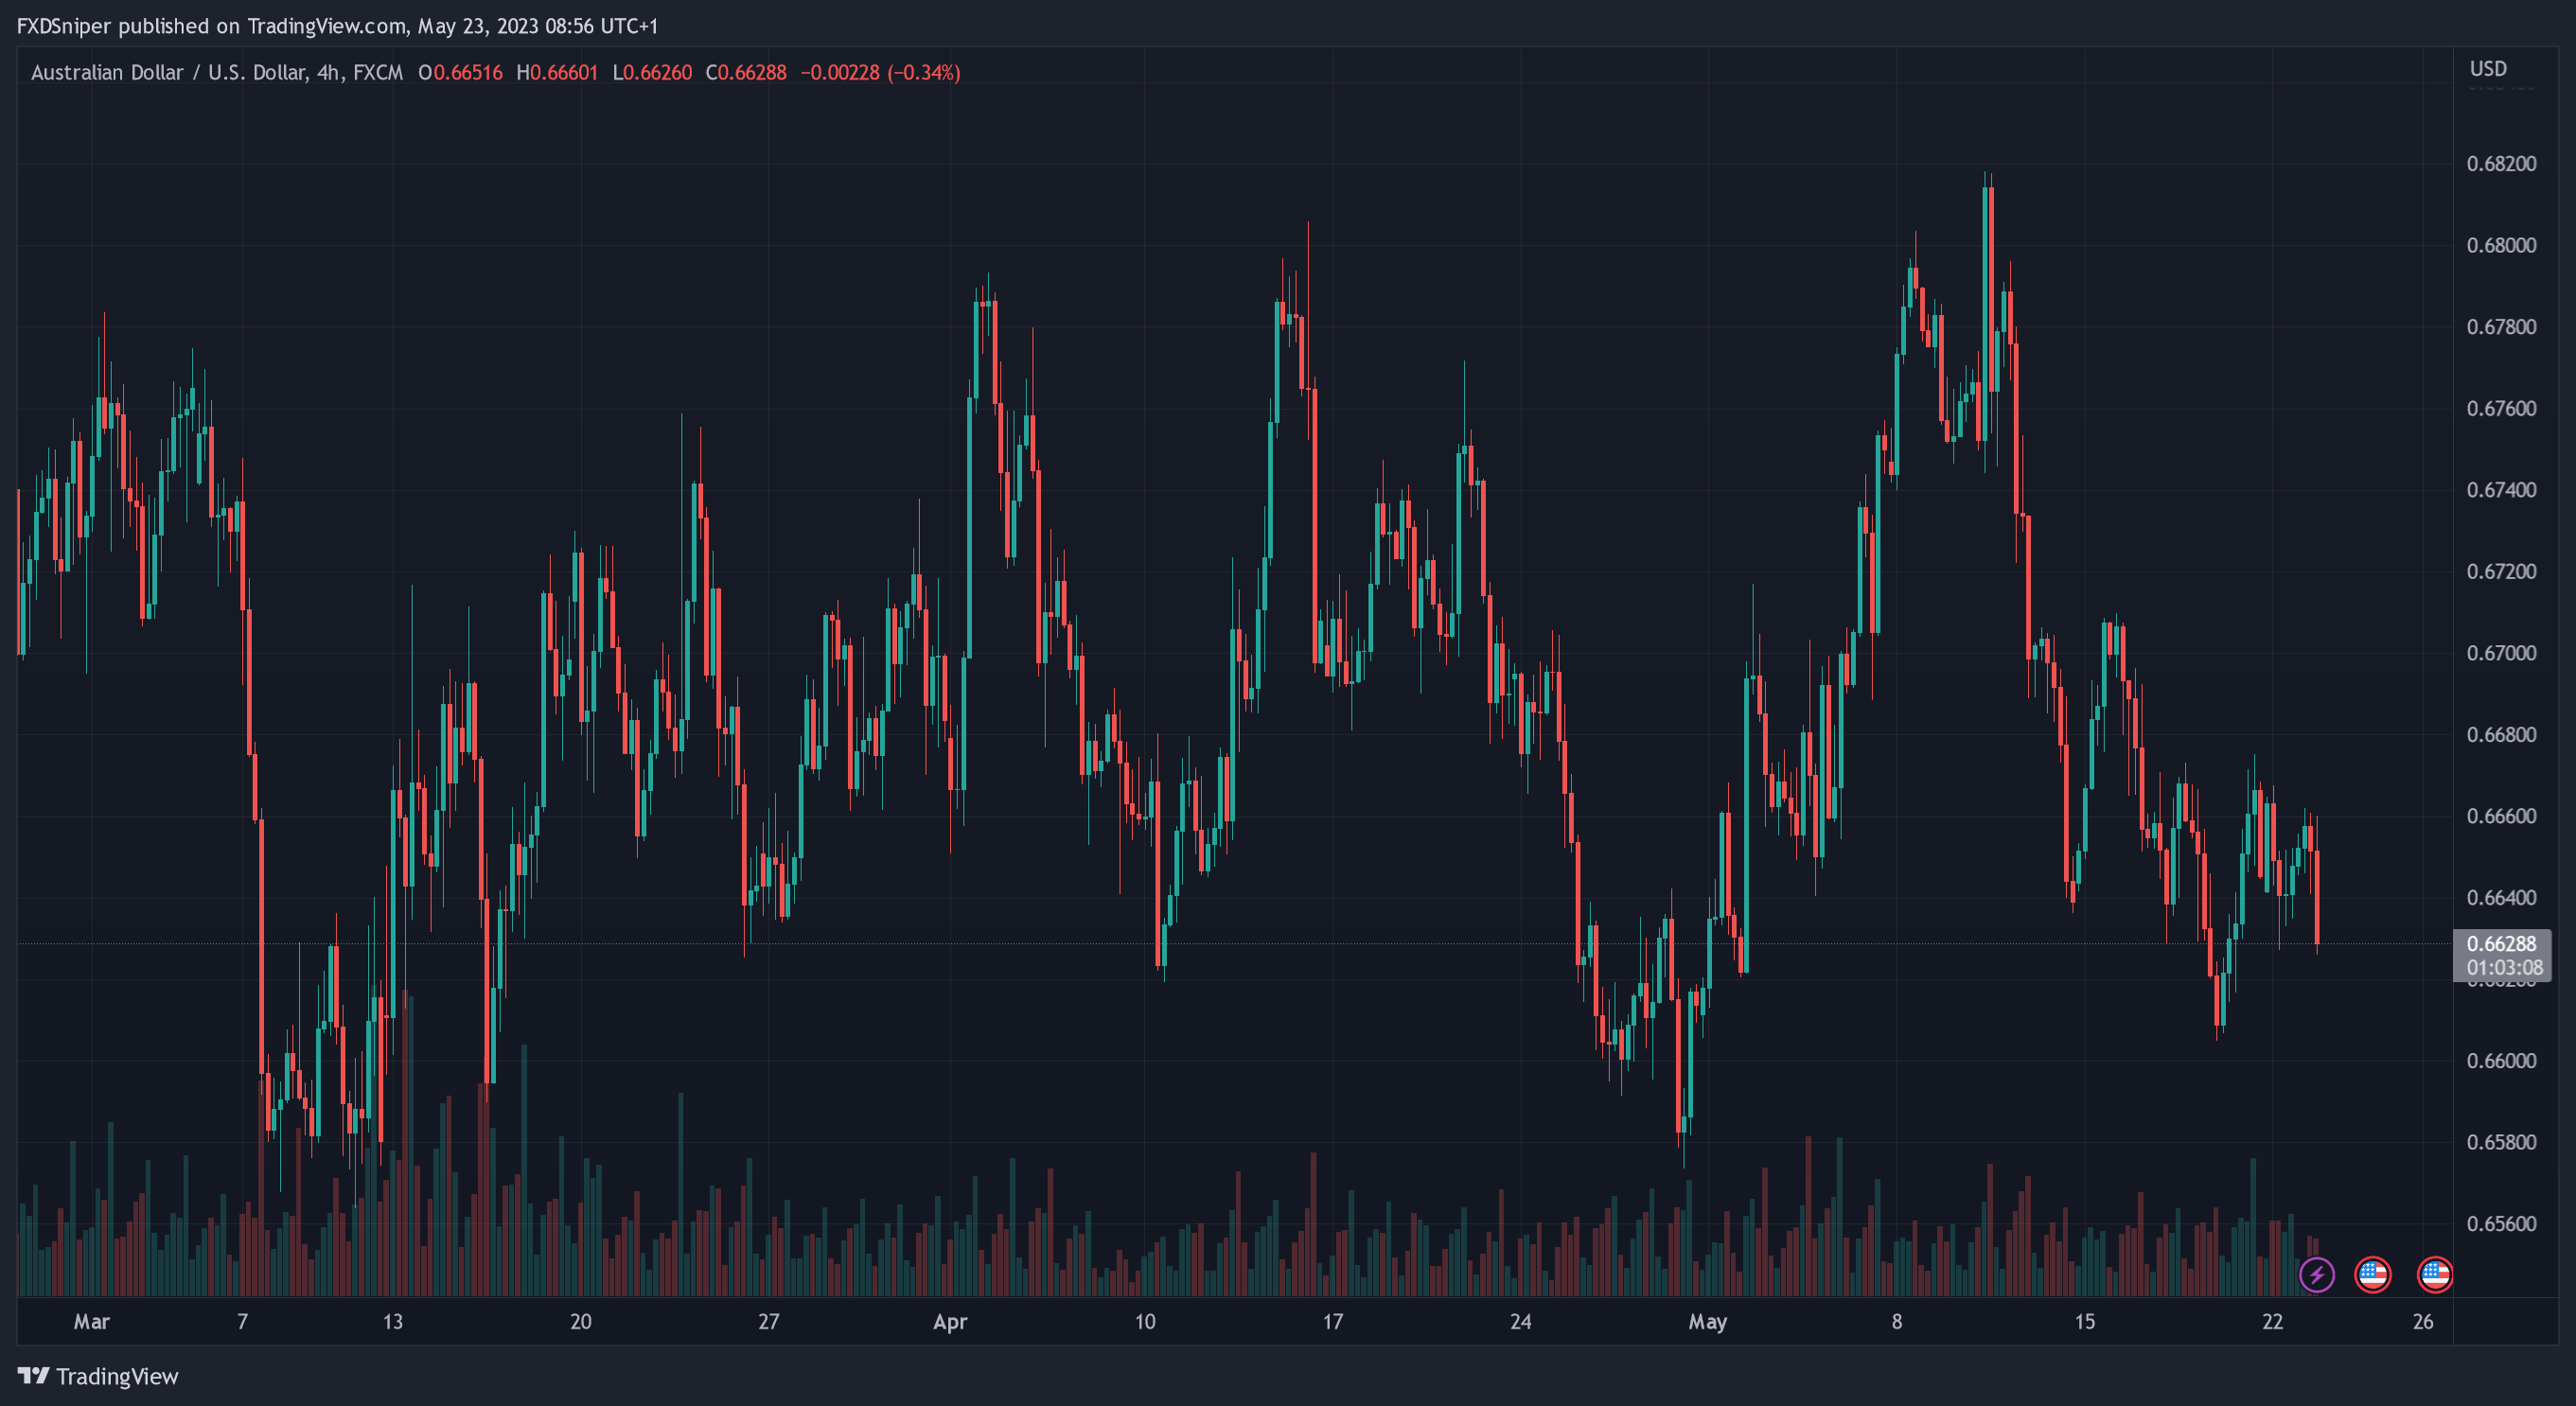
Task: Click the May label on the time axis
Action: (x=1707, y=1322)
